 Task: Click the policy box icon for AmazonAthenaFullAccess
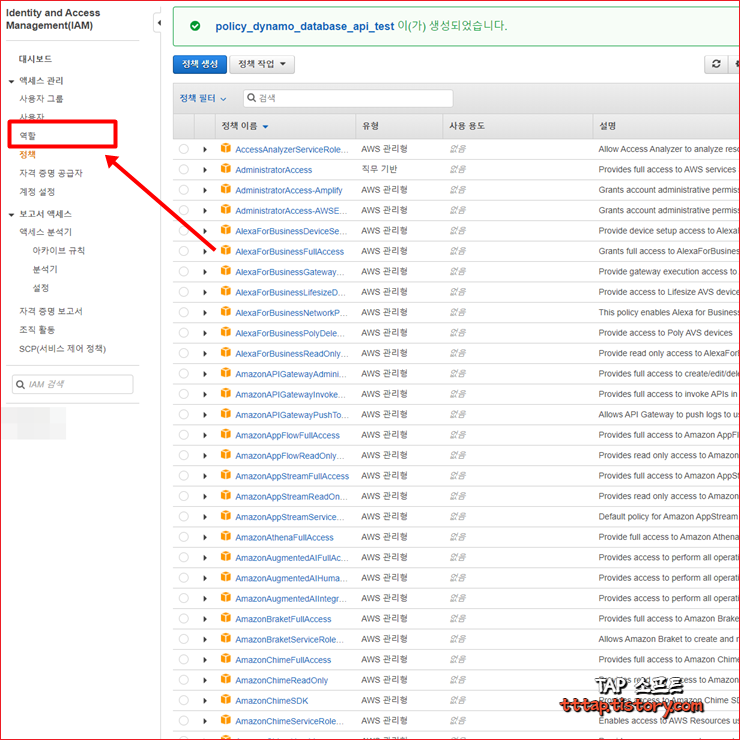226,536
